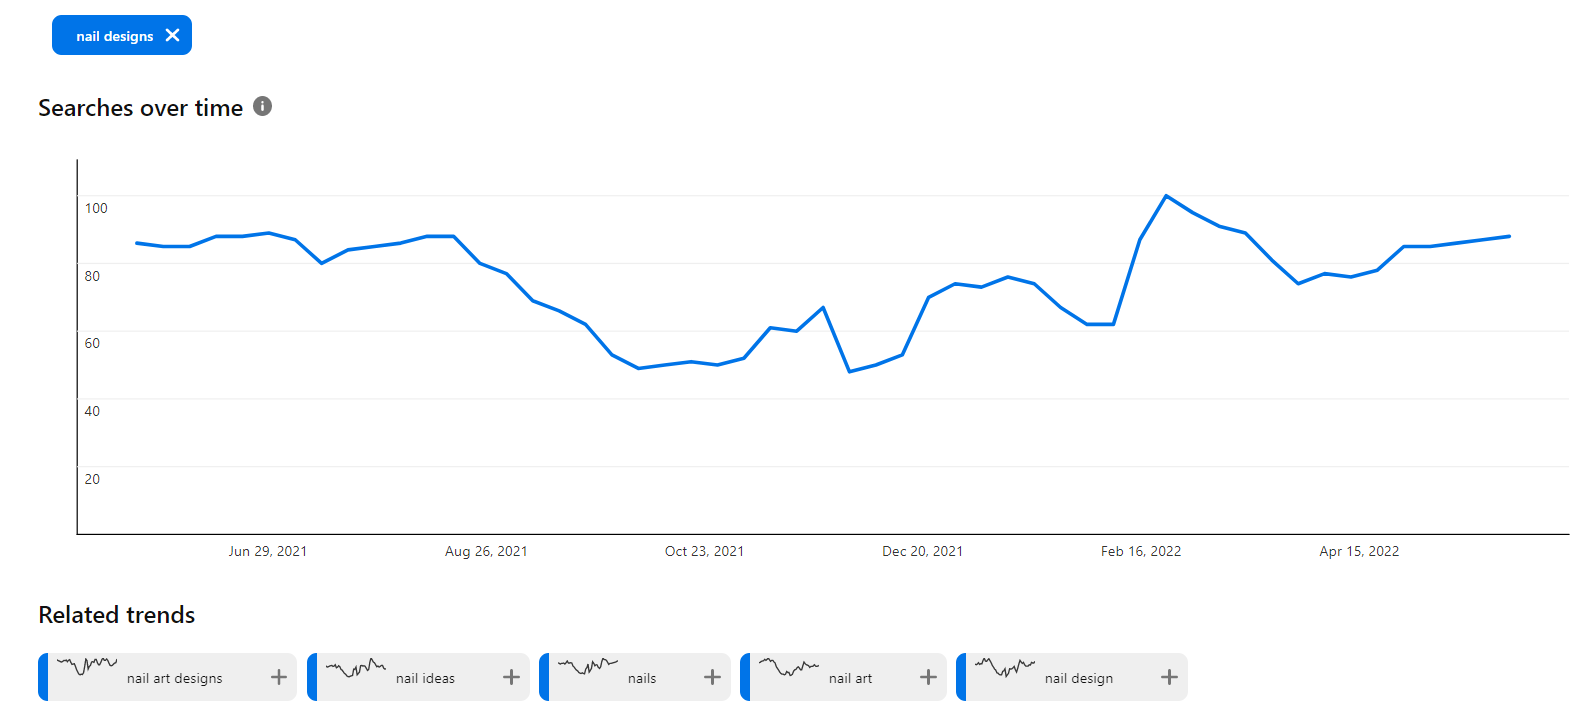Click plus icon on nail design chip
The width and height of the screenshot is (1593, 717).
[x=1169, y=677]
